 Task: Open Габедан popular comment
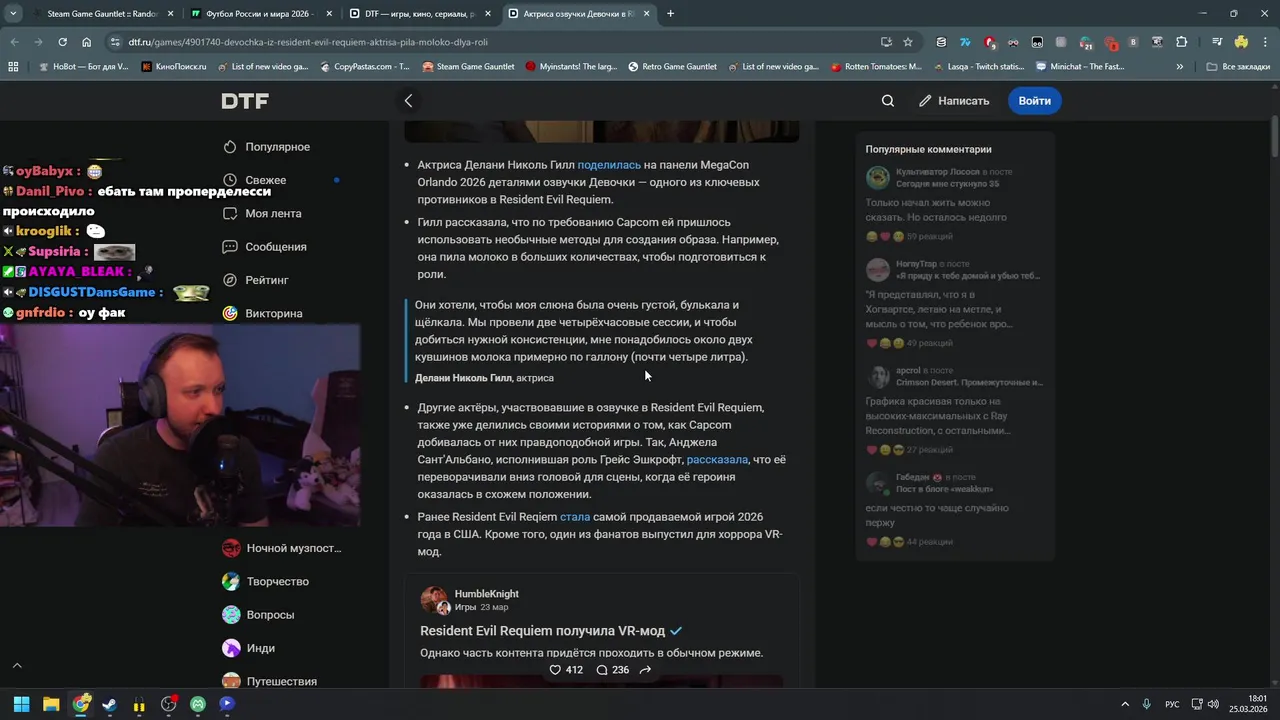point(955,508)
